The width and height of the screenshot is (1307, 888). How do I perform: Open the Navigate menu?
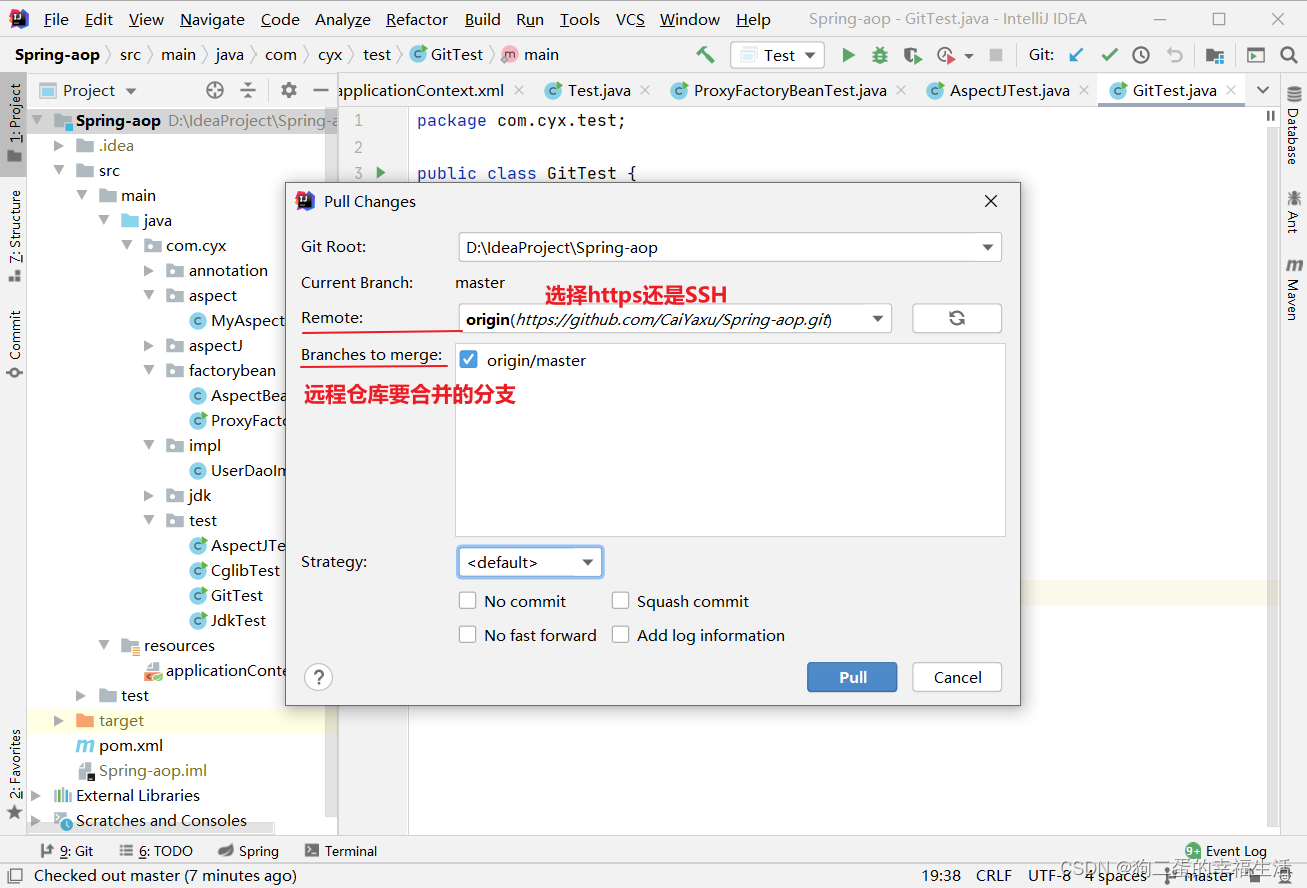pyautogui.click(x=212, y=19)
